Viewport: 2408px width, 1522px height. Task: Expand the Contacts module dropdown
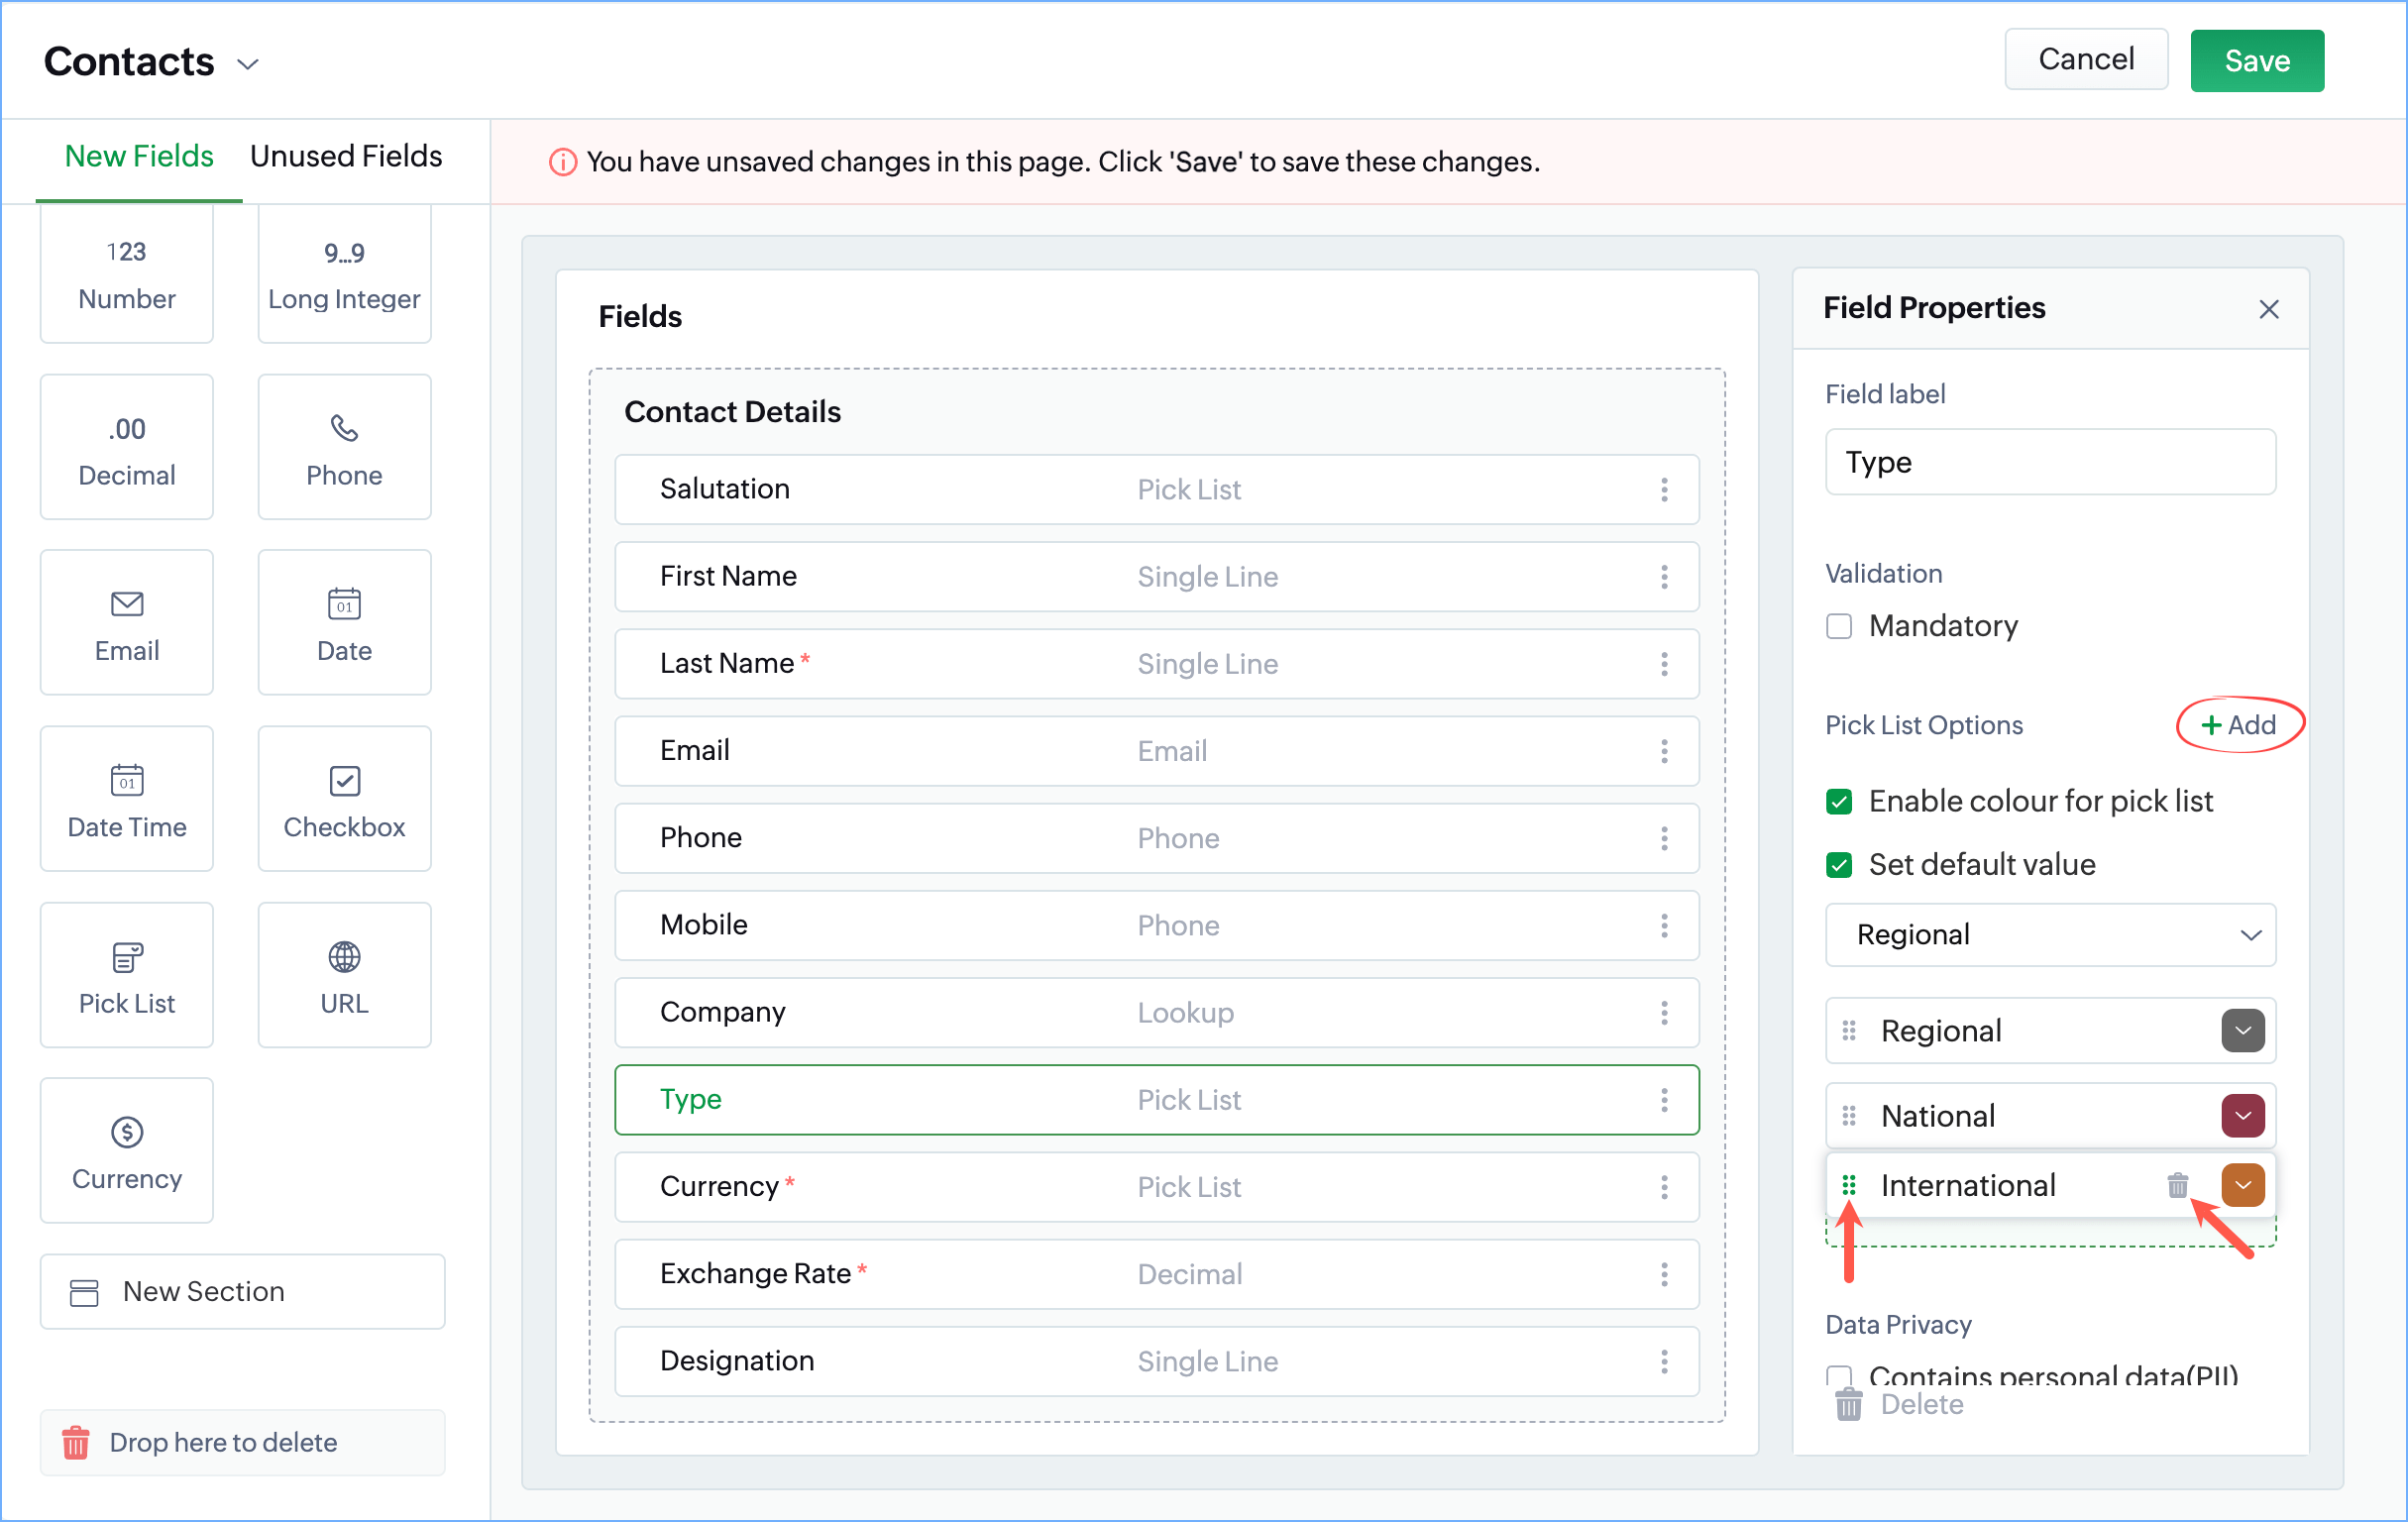247,64
